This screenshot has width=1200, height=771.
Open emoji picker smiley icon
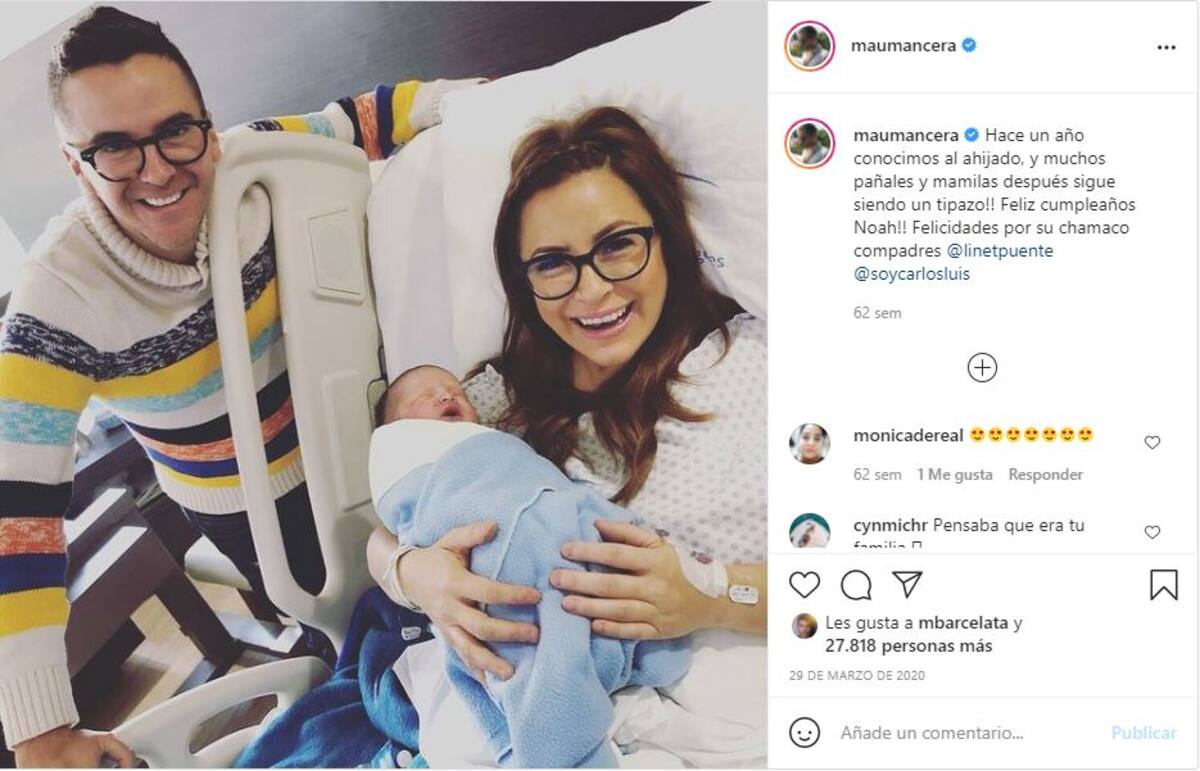point(804,733)
